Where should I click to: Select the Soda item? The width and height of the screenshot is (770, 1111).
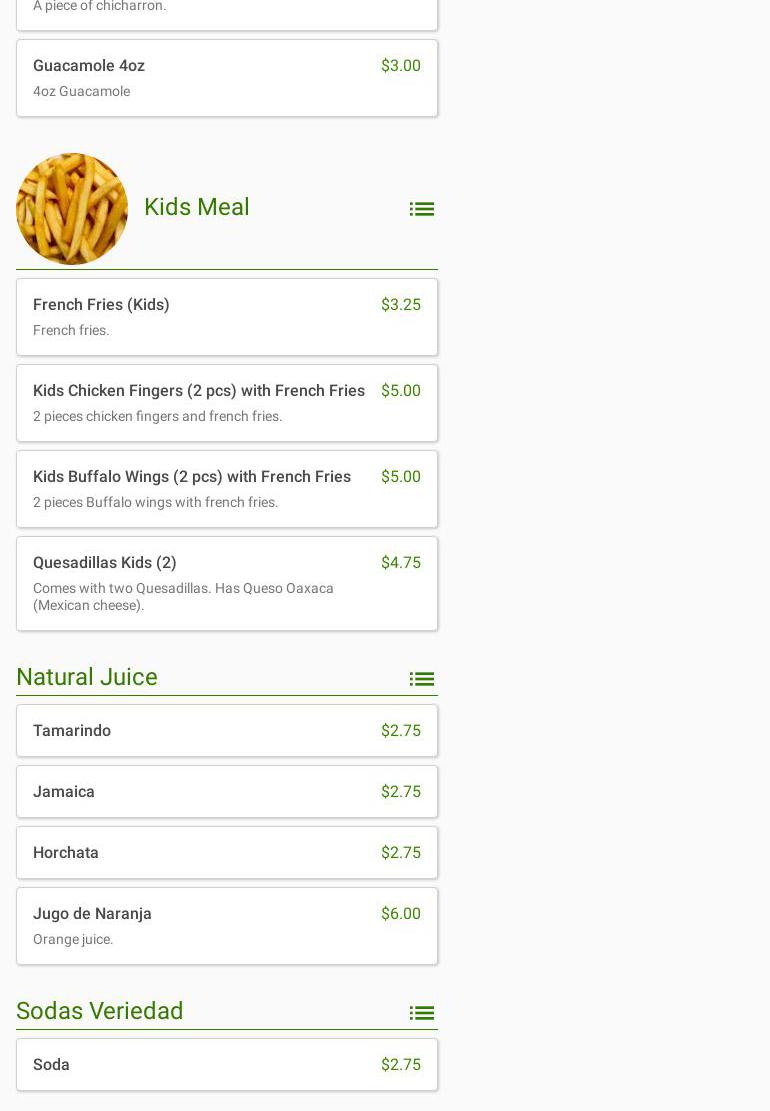tap(227, 1065)
